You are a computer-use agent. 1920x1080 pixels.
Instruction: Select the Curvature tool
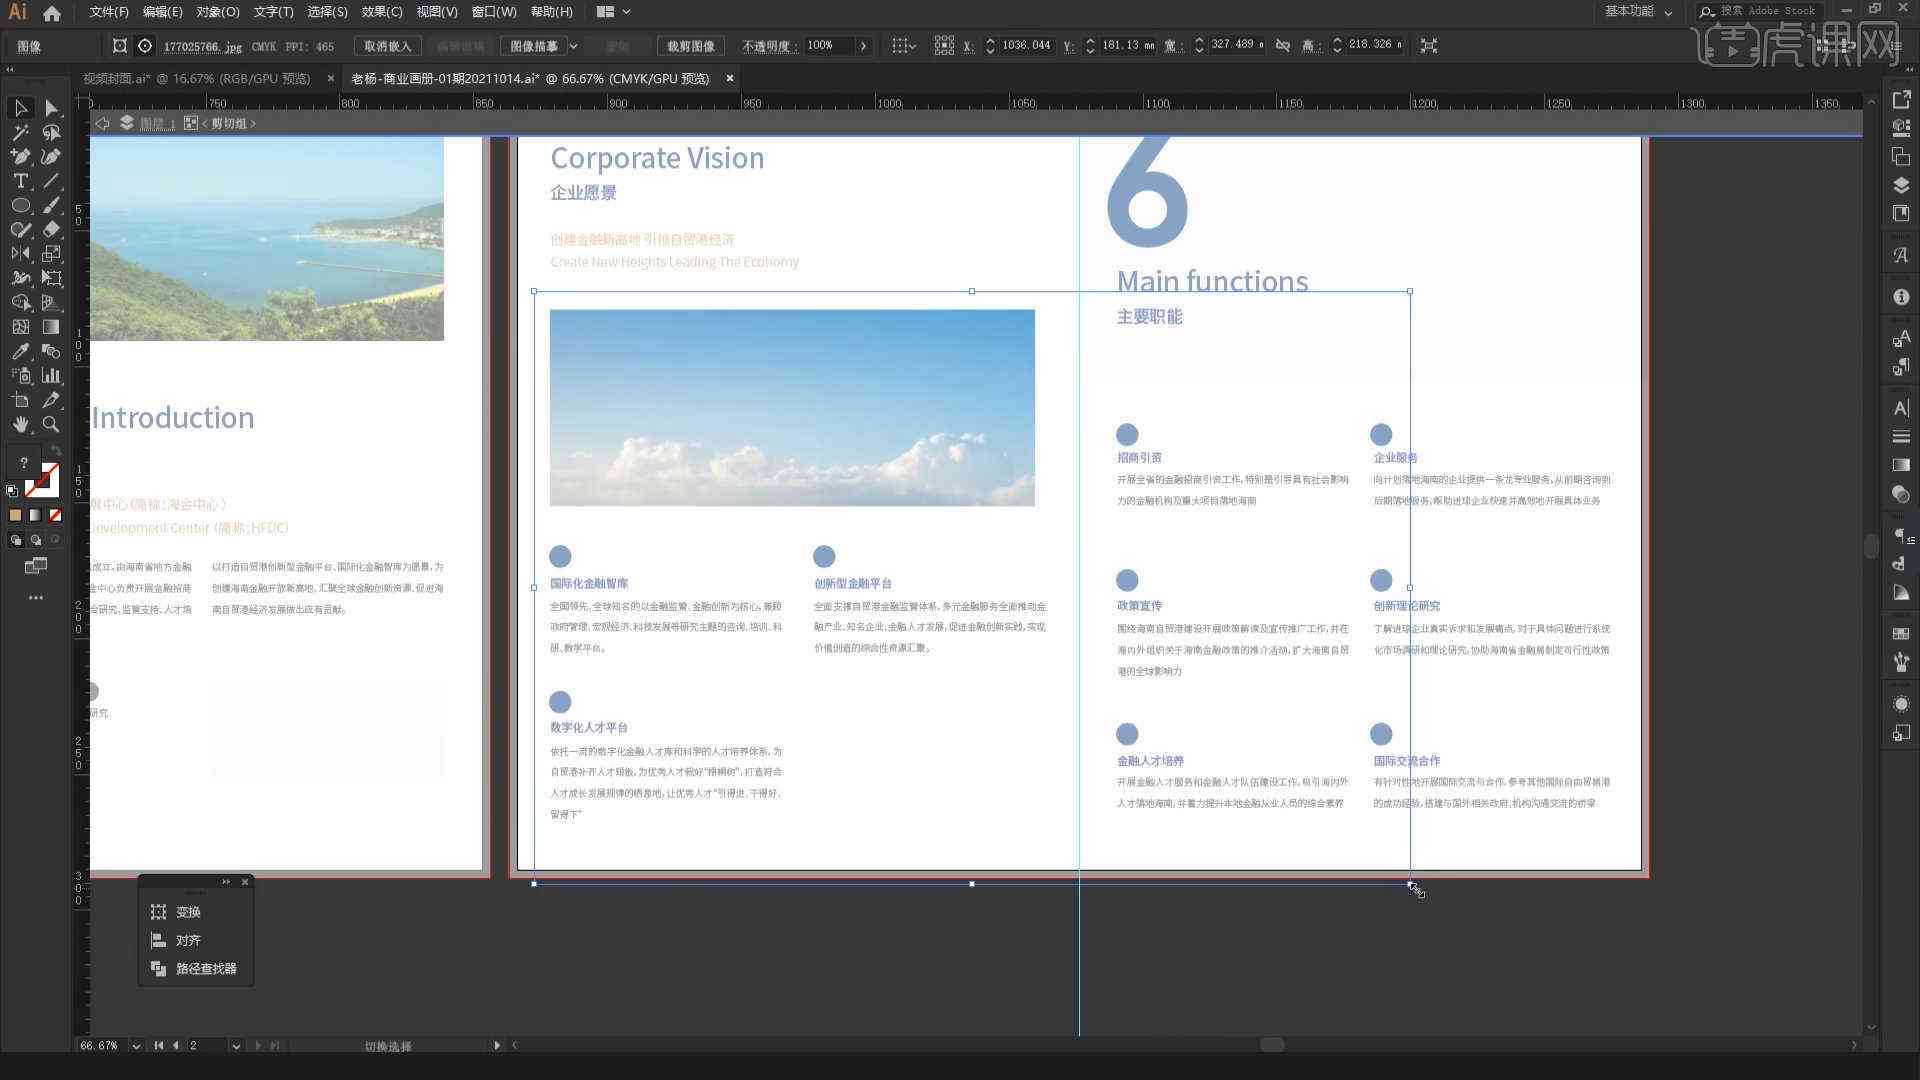51,156
